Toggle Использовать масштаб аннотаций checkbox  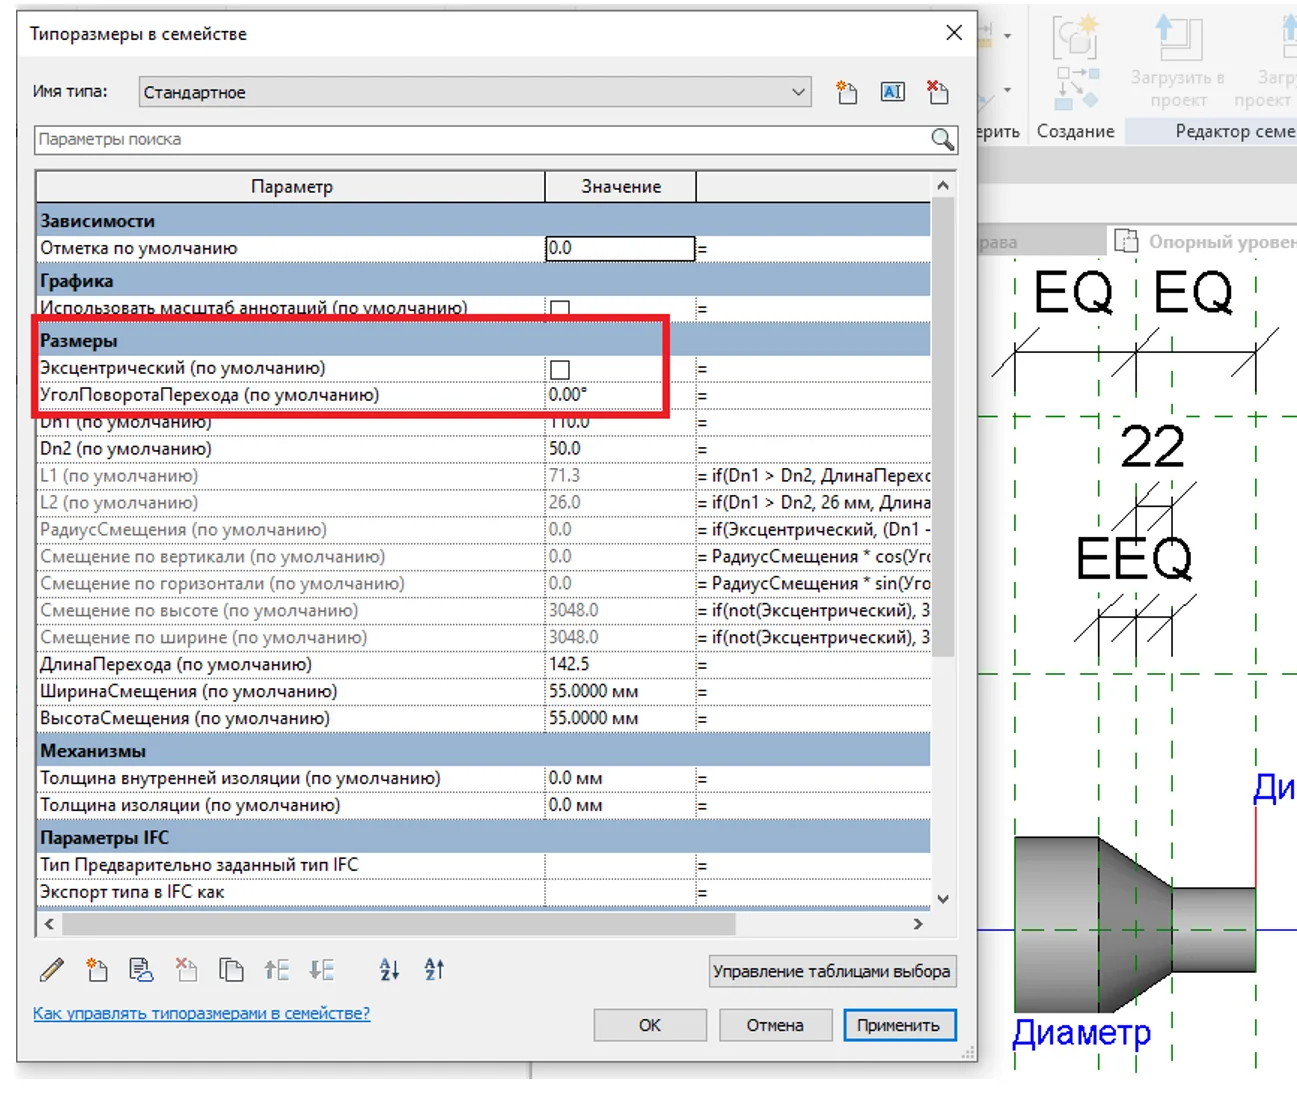pos(560,309)
